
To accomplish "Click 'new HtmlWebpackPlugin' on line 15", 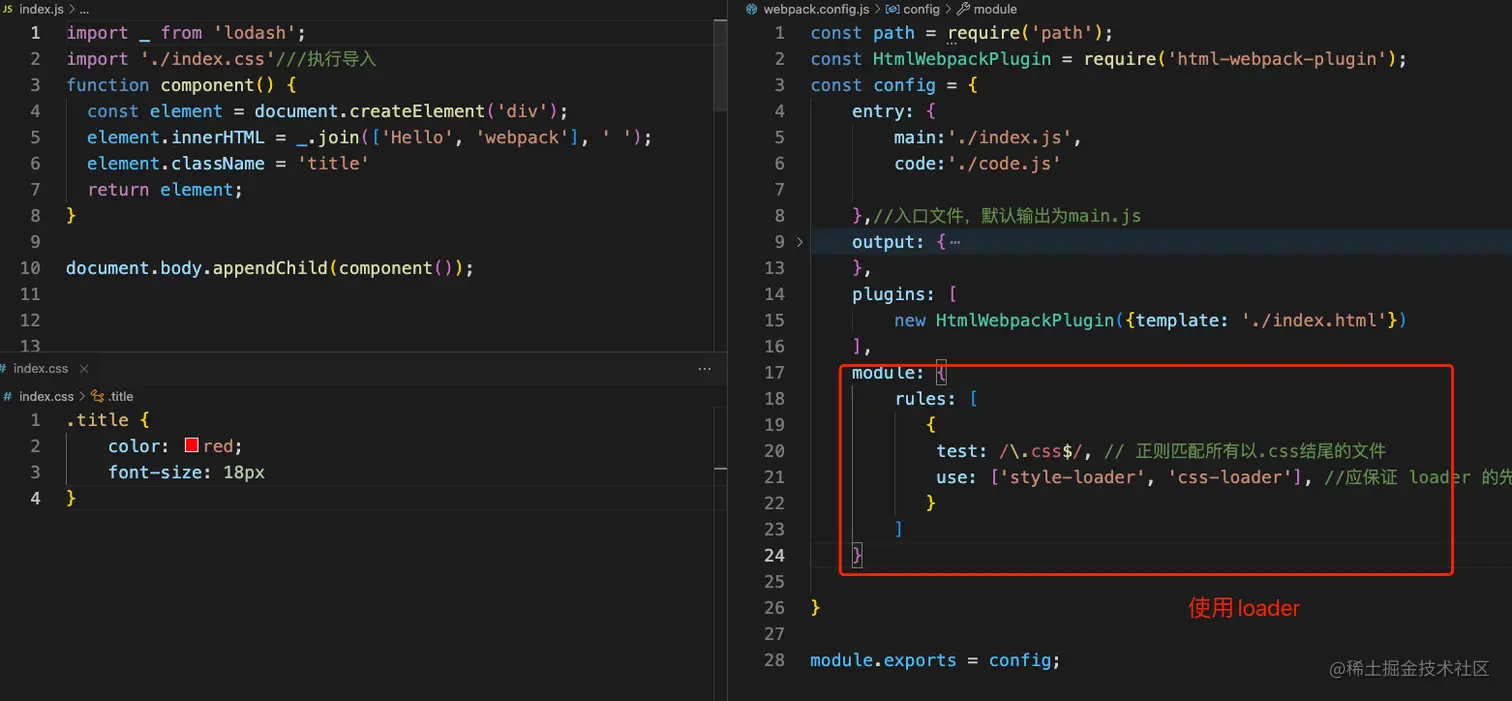I will [1004, 320].
